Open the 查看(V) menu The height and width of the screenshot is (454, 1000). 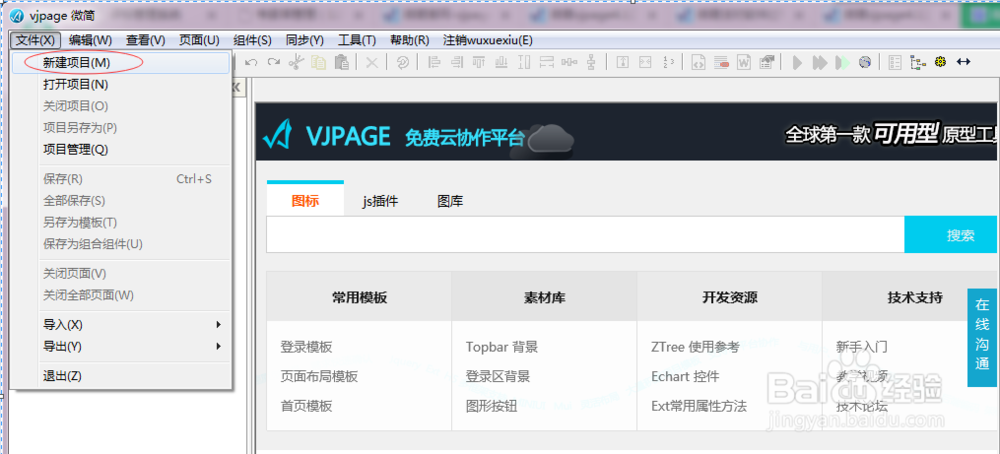145,40
